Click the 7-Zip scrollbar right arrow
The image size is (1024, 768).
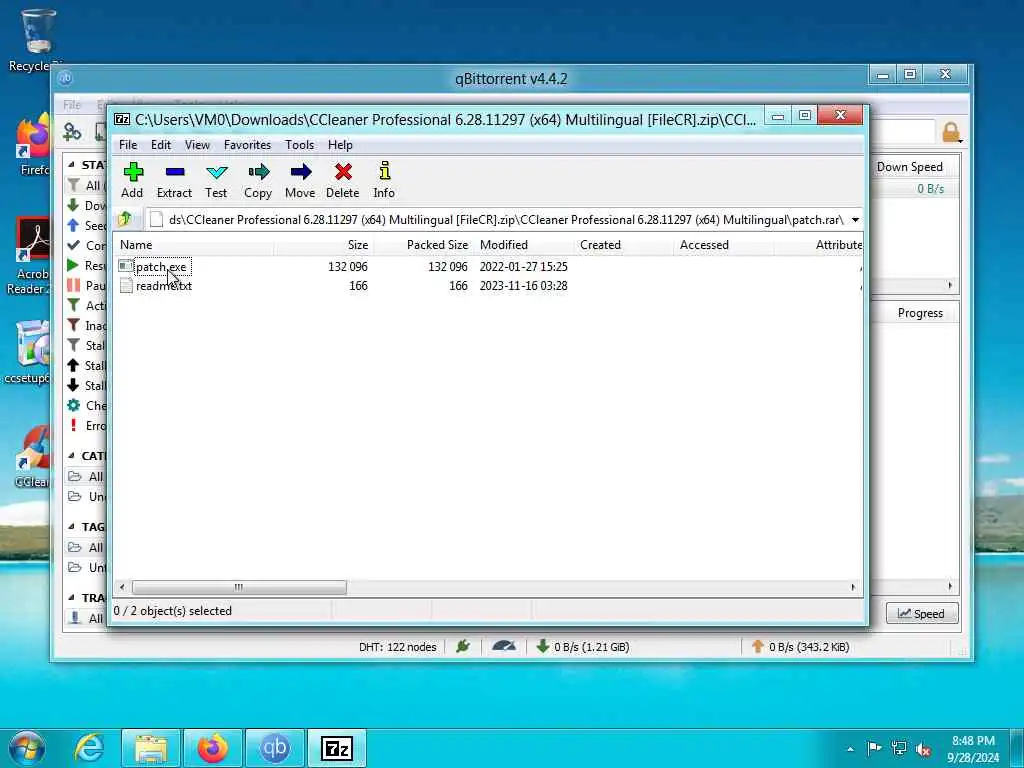point(853,587)
